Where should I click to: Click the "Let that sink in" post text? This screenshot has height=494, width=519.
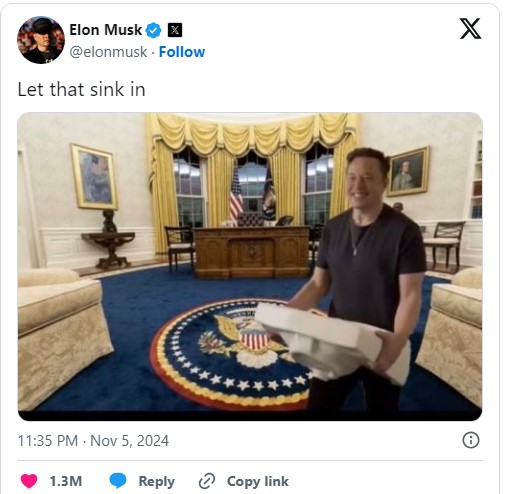tap(81, 90)
